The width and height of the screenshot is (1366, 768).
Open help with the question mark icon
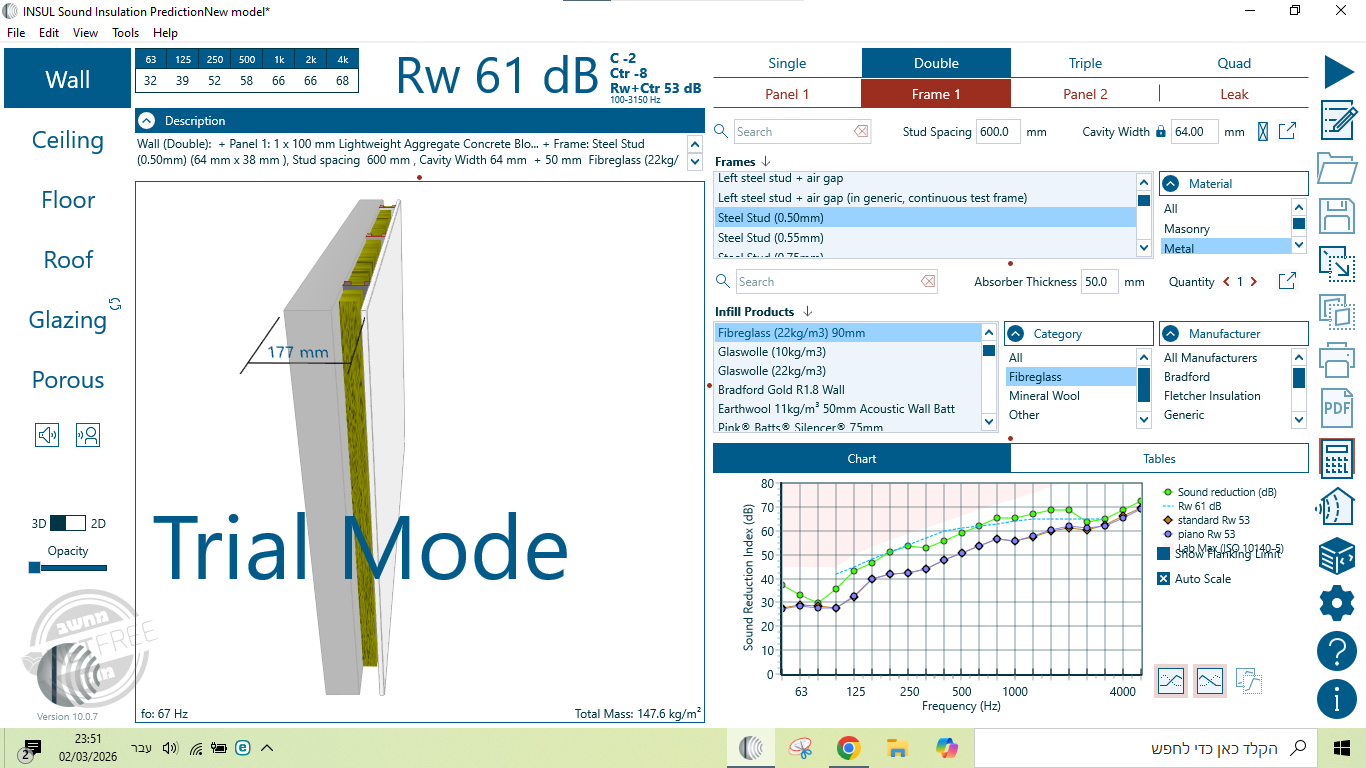pyautogui.click(x=1337, y=651)
